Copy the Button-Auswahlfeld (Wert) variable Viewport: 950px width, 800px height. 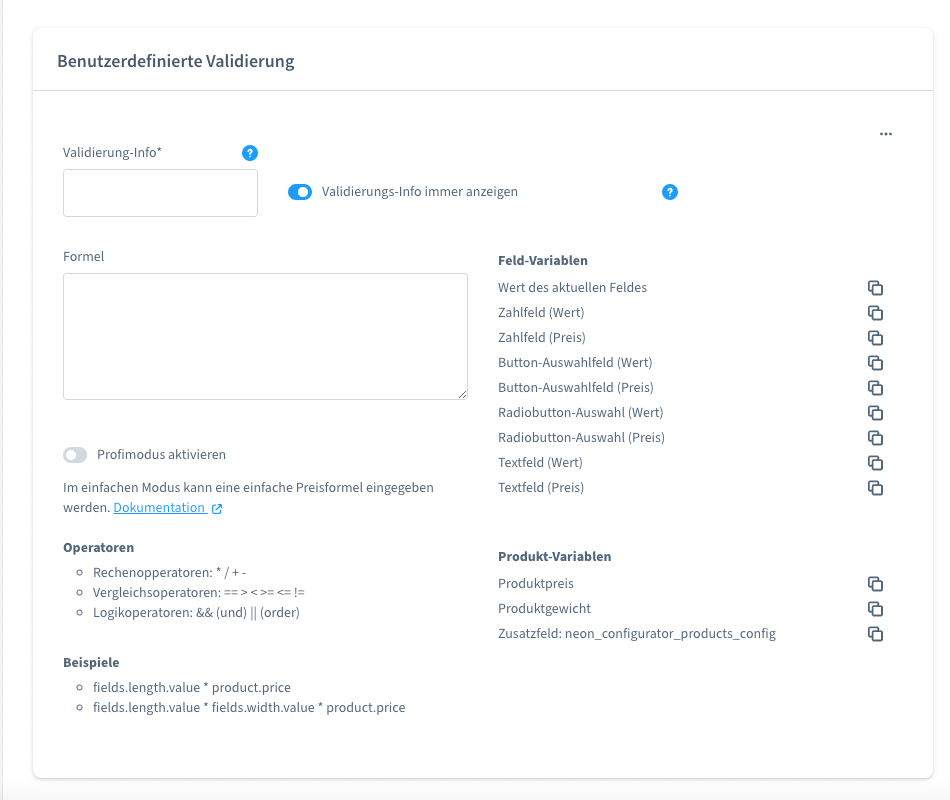(875, 363)
